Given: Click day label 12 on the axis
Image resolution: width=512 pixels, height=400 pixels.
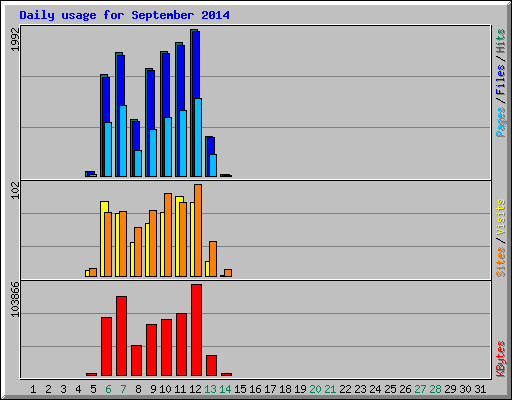Looking at the screenshot, I should pos(195,389).
